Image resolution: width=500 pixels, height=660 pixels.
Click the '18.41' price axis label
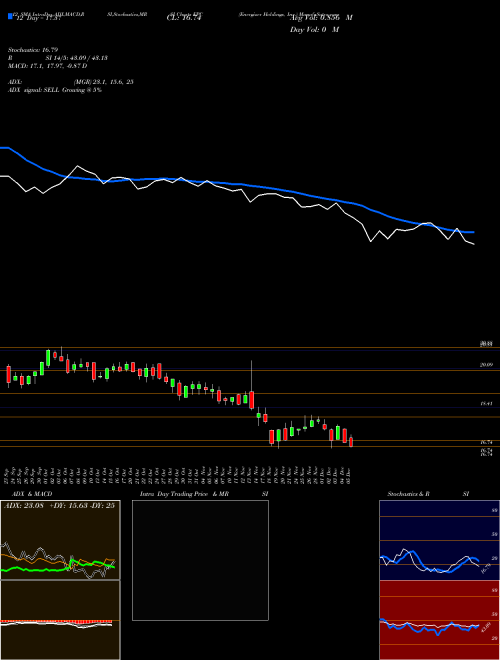pyautogui.click(x=486, y=404)
